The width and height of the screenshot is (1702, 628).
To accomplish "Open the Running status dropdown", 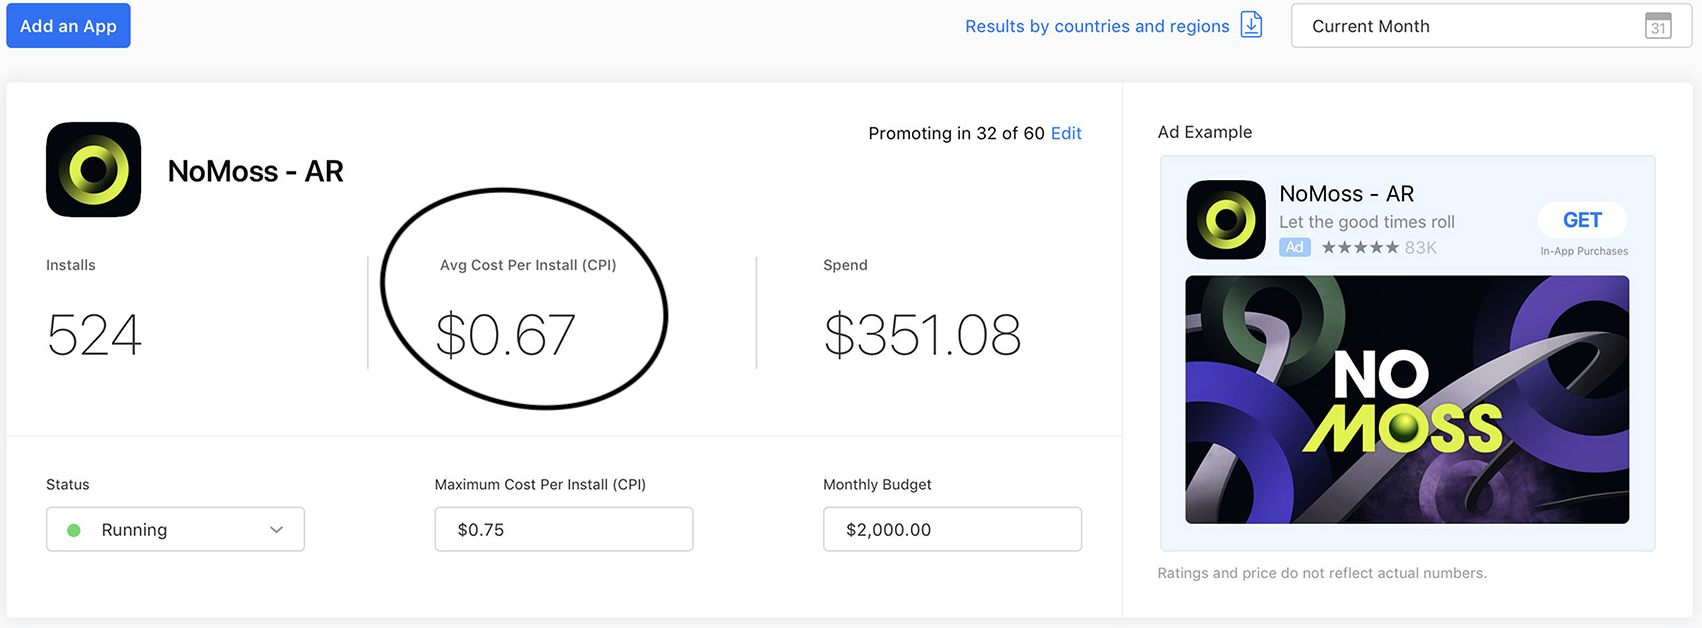I will pos(175,530).
